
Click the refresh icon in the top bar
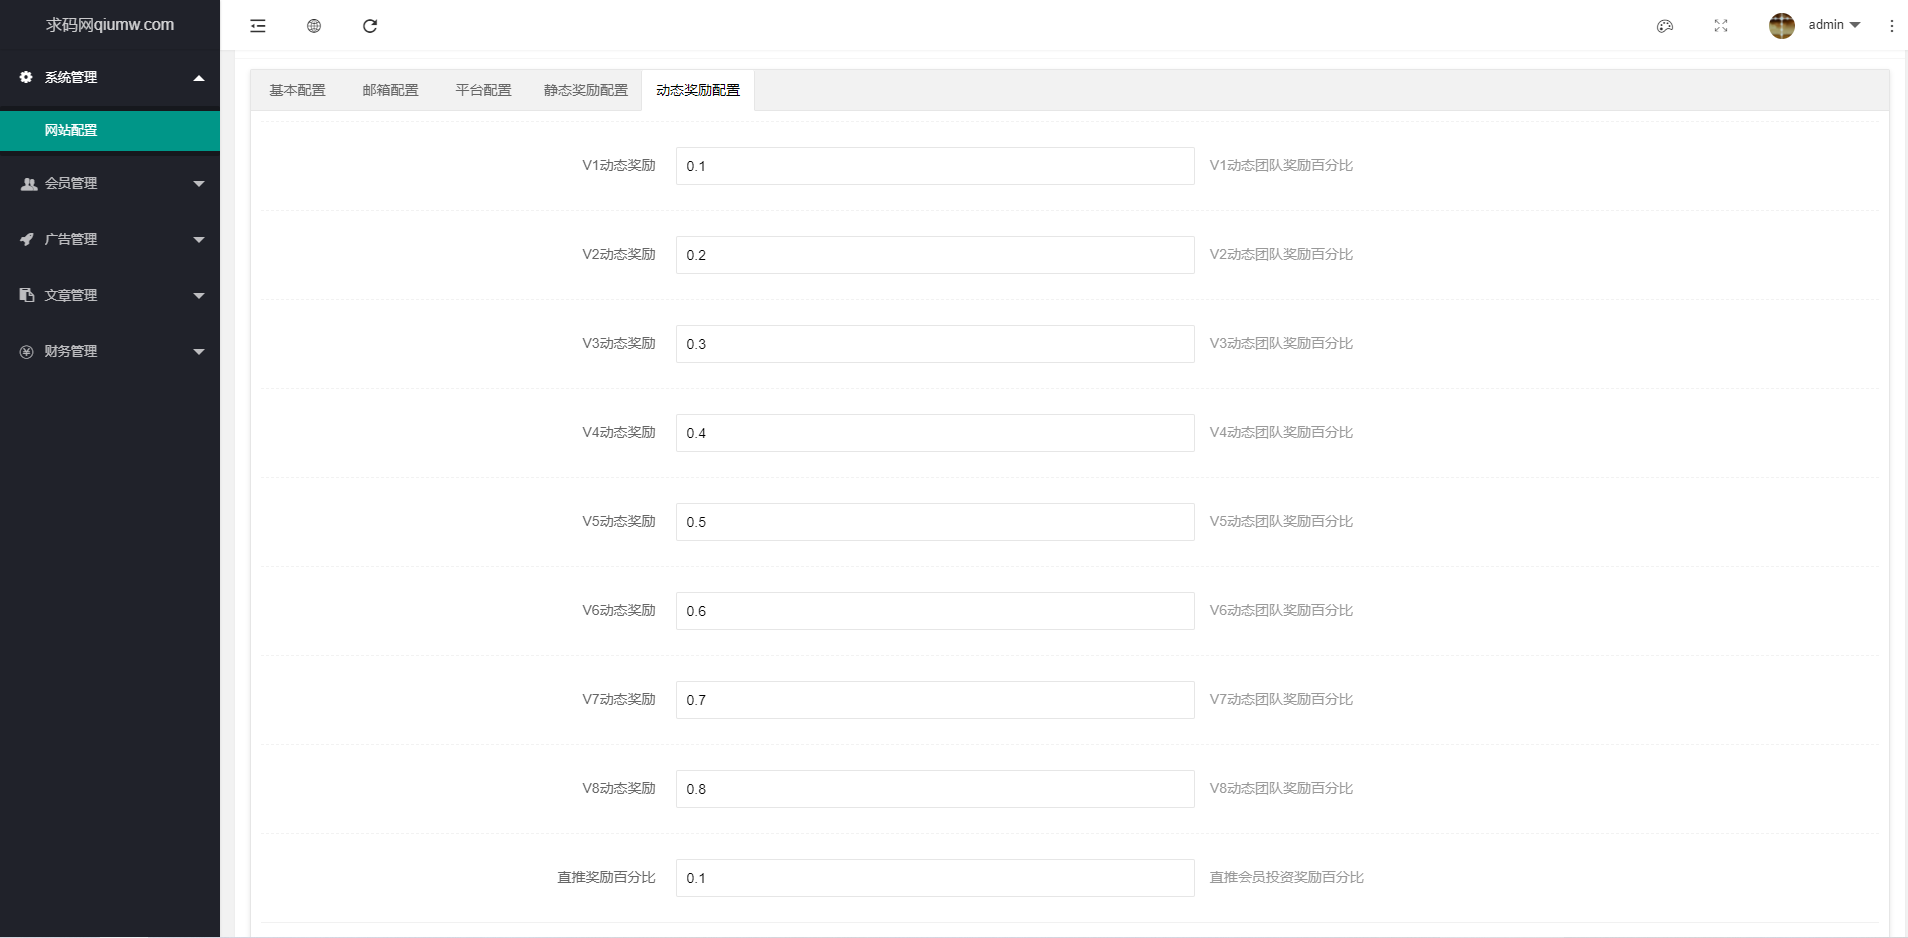[x=370, y=26]
